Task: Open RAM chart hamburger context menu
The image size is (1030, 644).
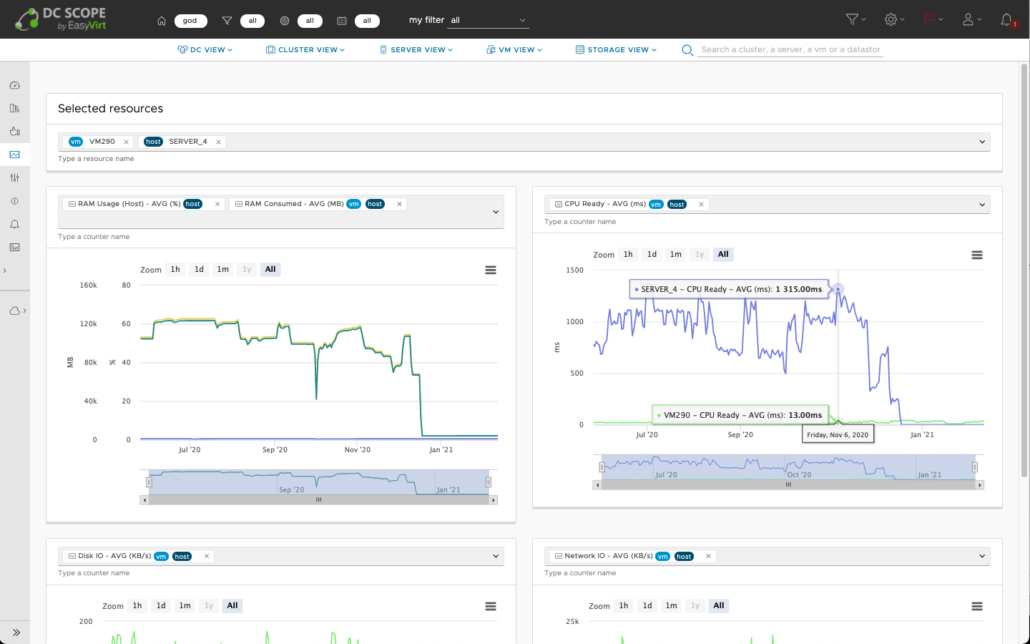Action: (491, 270)
